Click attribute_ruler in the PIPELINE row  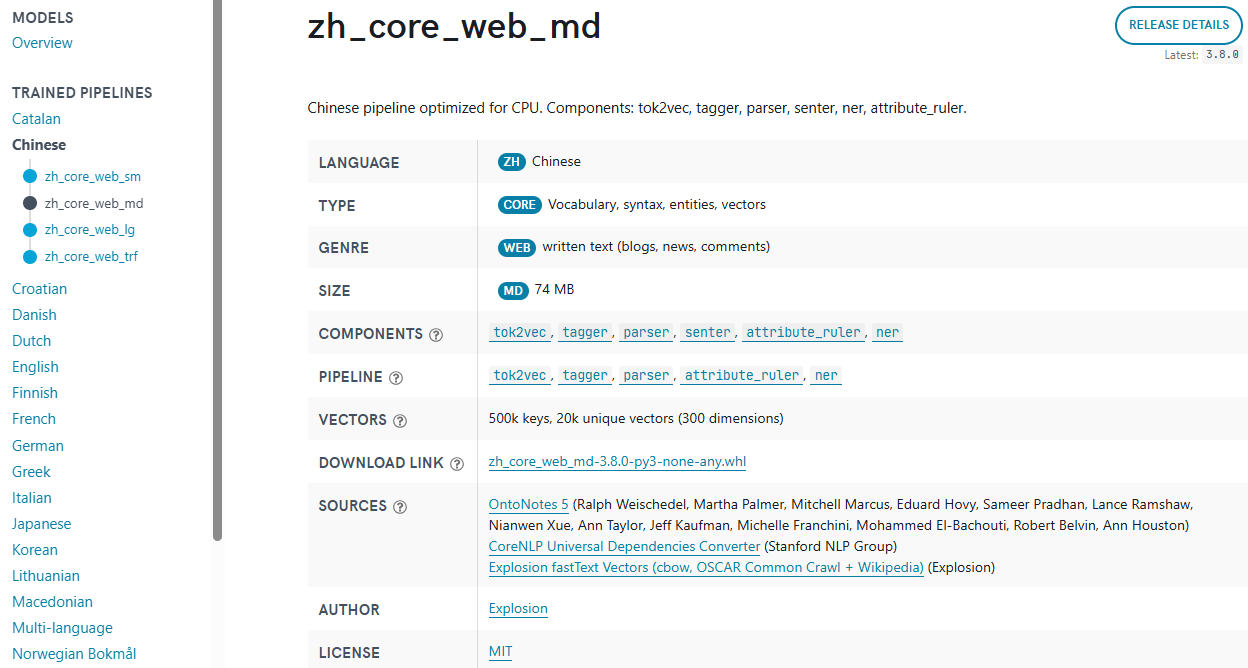[x=742, y=376]
